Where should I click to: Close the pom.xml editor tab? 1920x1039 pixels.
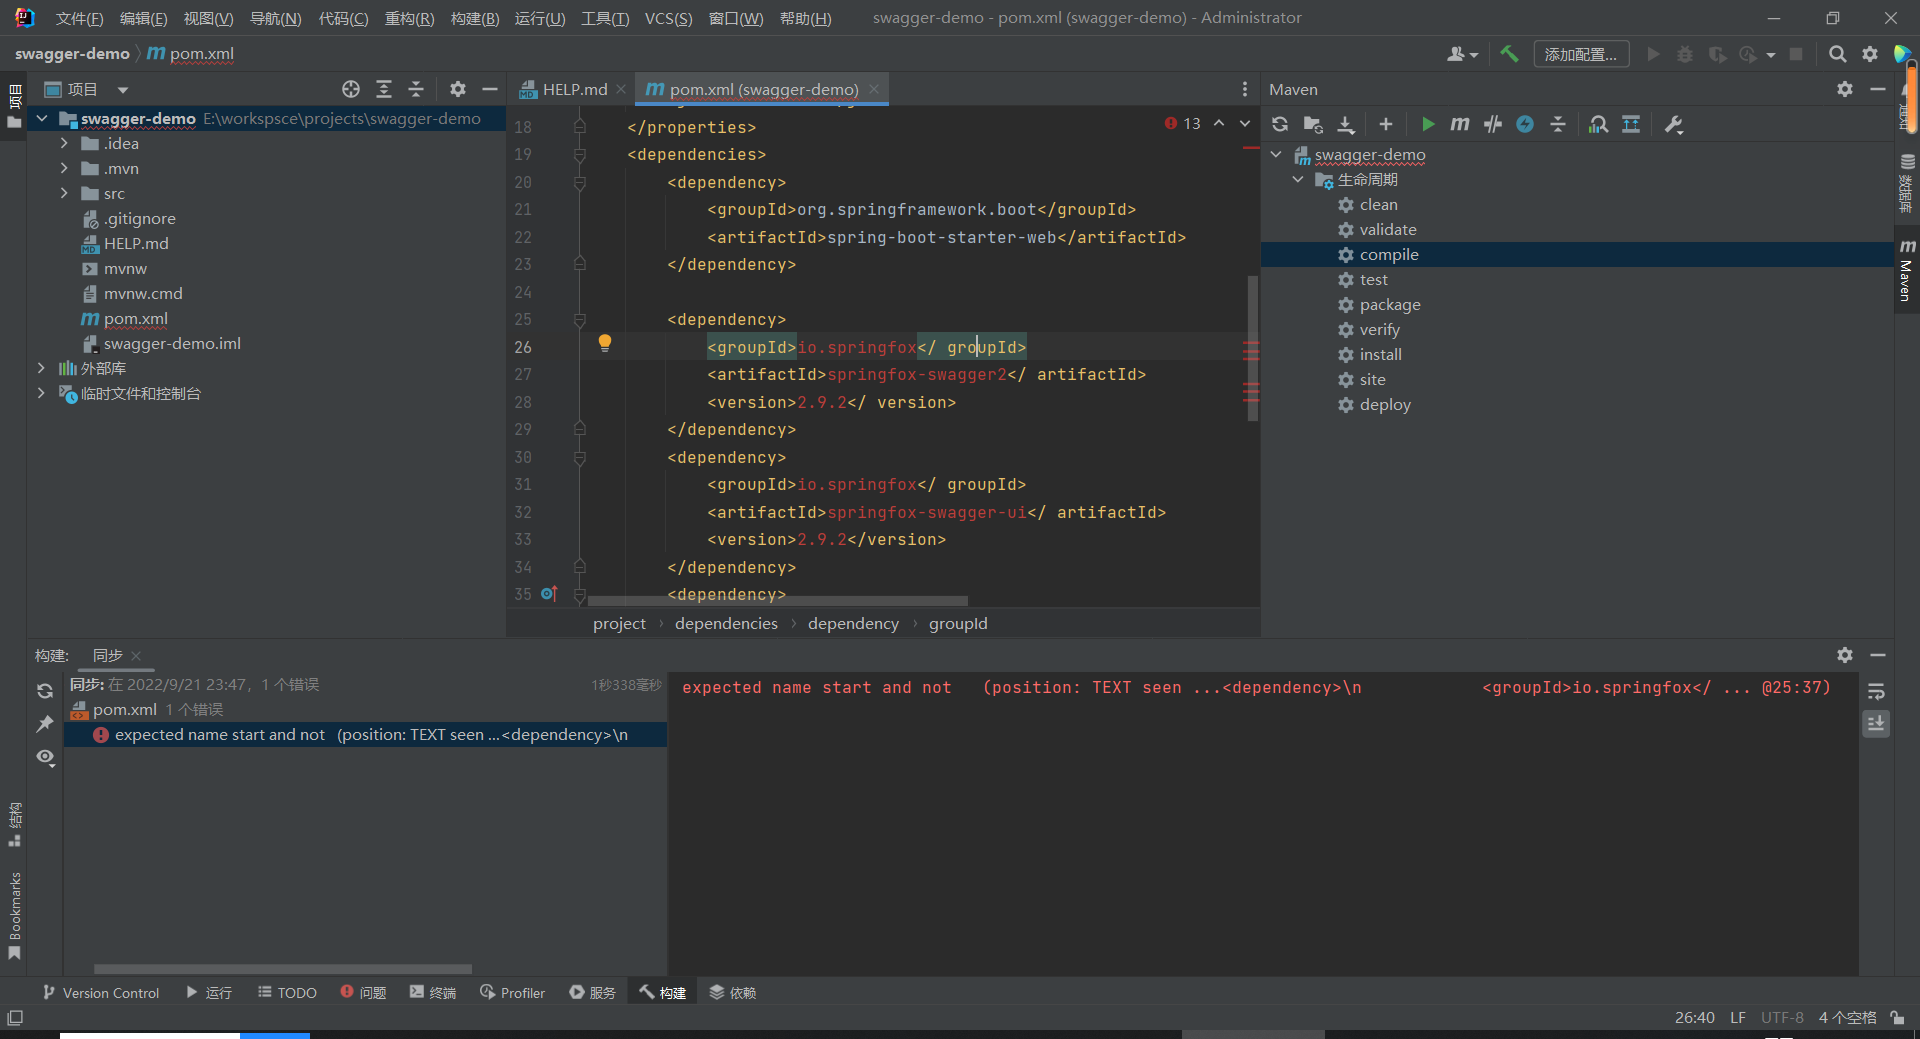tap(874, 89)
